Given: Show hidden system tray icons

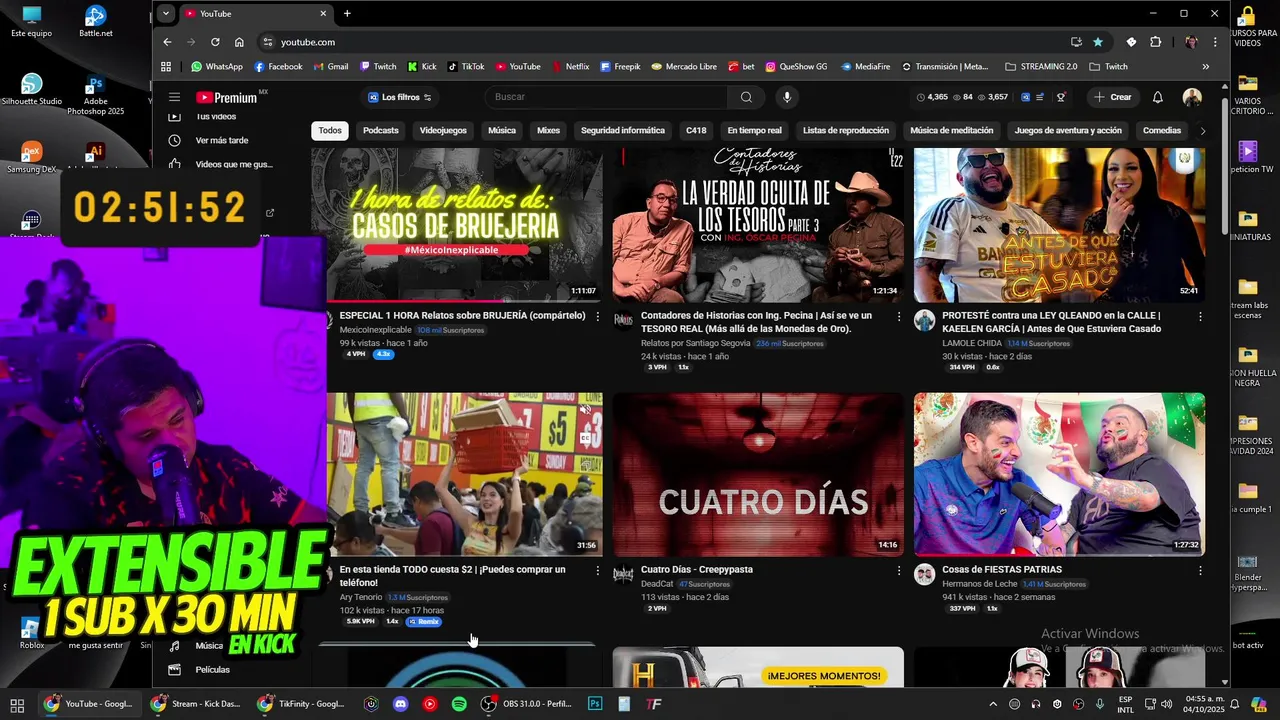Looking at the screenshot, I should (x=993, y=704).
